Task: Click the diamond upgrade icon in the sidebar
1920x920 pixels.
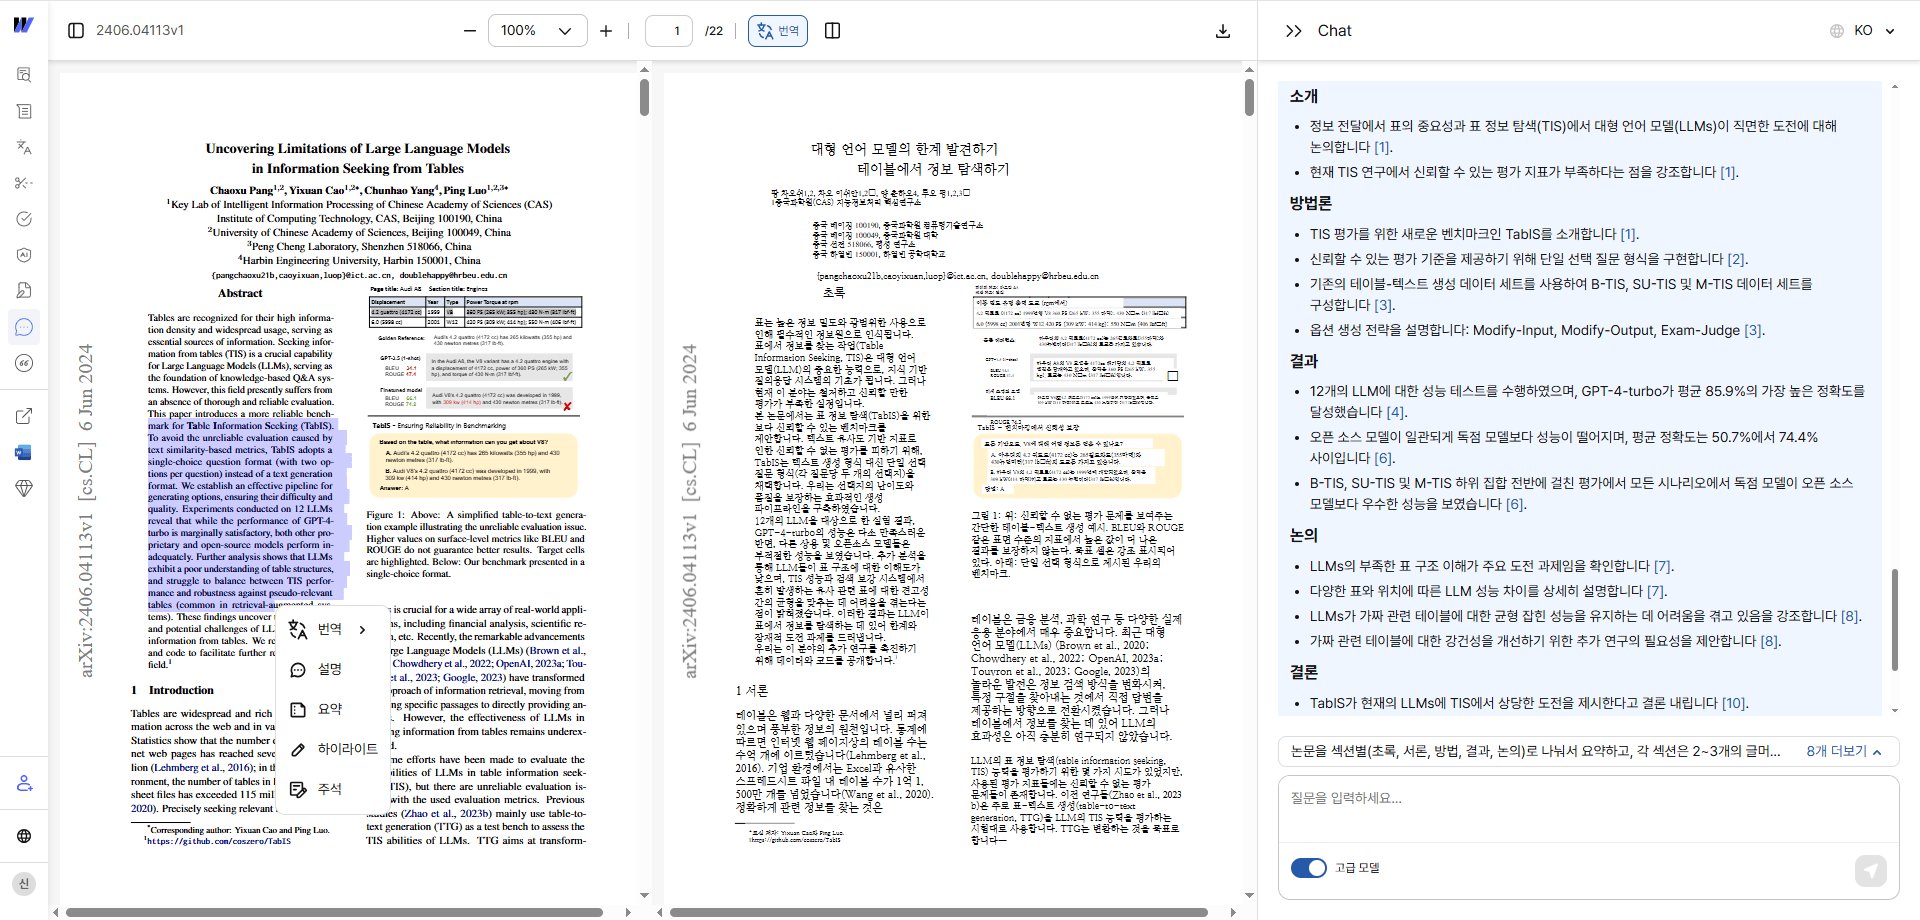Action: [24, 488]
